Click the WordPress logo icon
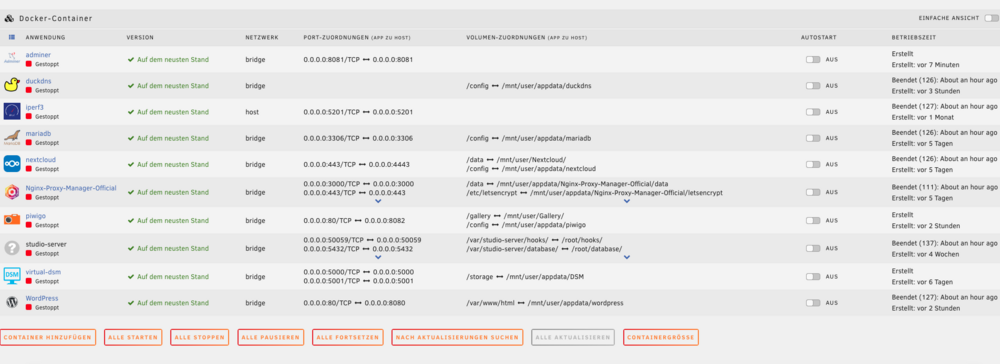 12,302
